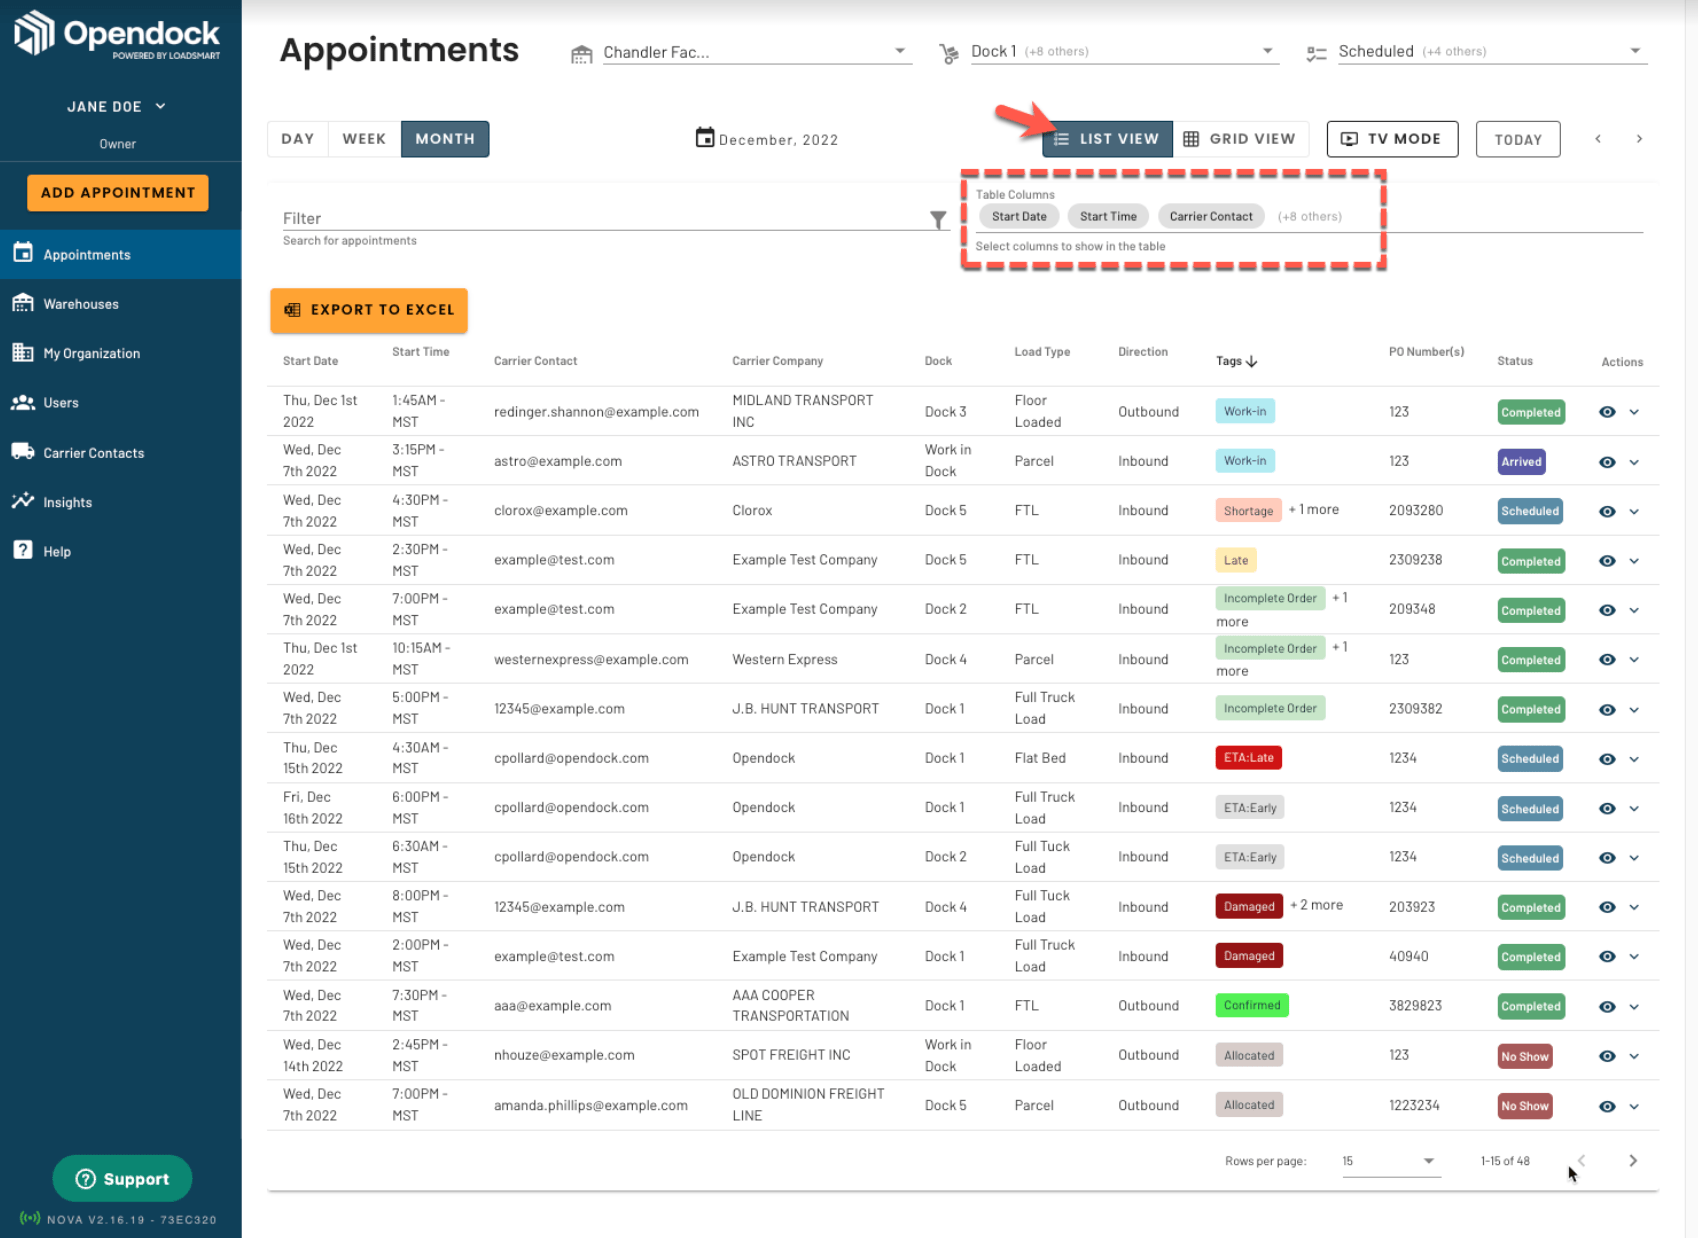Click the checklist icon beside Scheduled status
Image resolution: width=1698 pixels, height=1238 pixels.
tap(1316, 54)
